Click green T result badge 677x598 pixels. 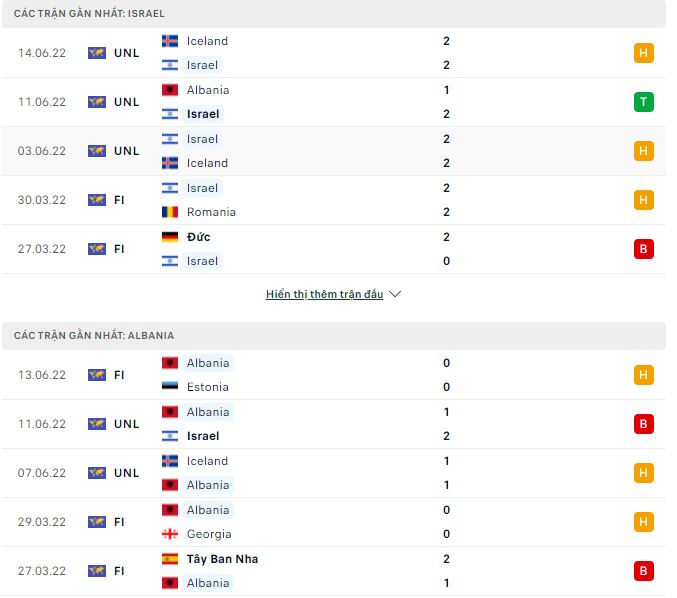(x=643, y=102)
